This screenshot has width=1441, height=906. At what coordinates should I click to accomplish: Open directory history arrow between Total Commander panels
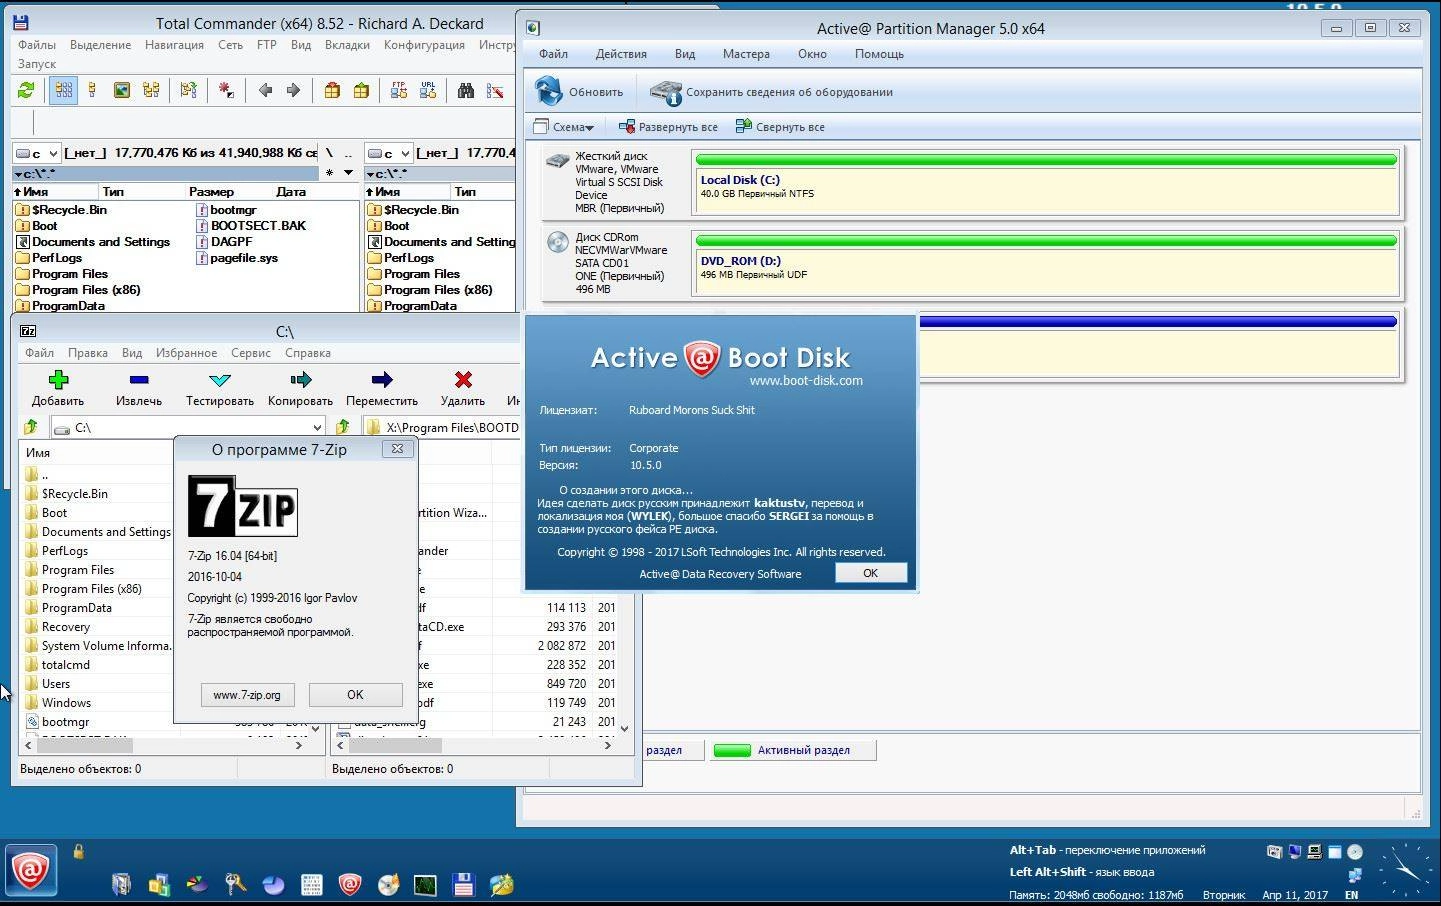(x=348, y=173)
